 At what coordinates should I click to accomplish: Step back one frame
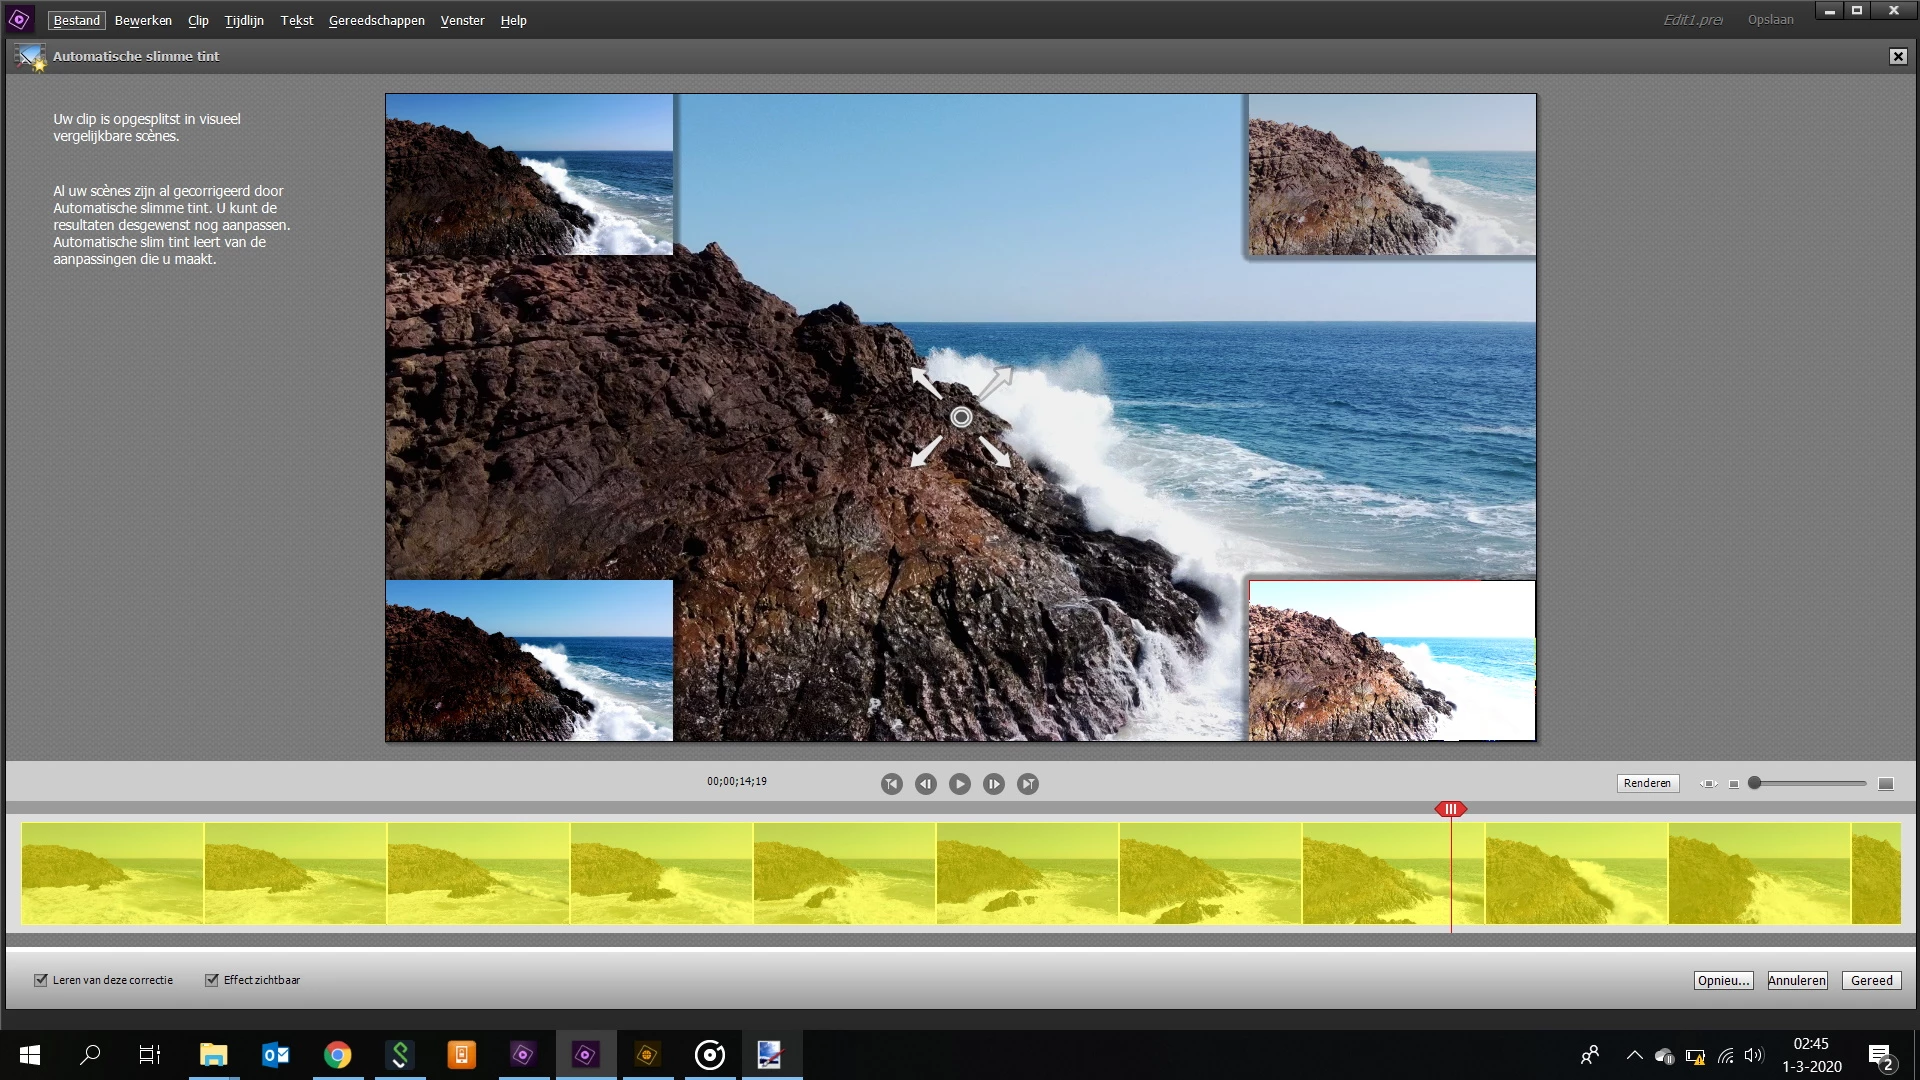(925, 784)
